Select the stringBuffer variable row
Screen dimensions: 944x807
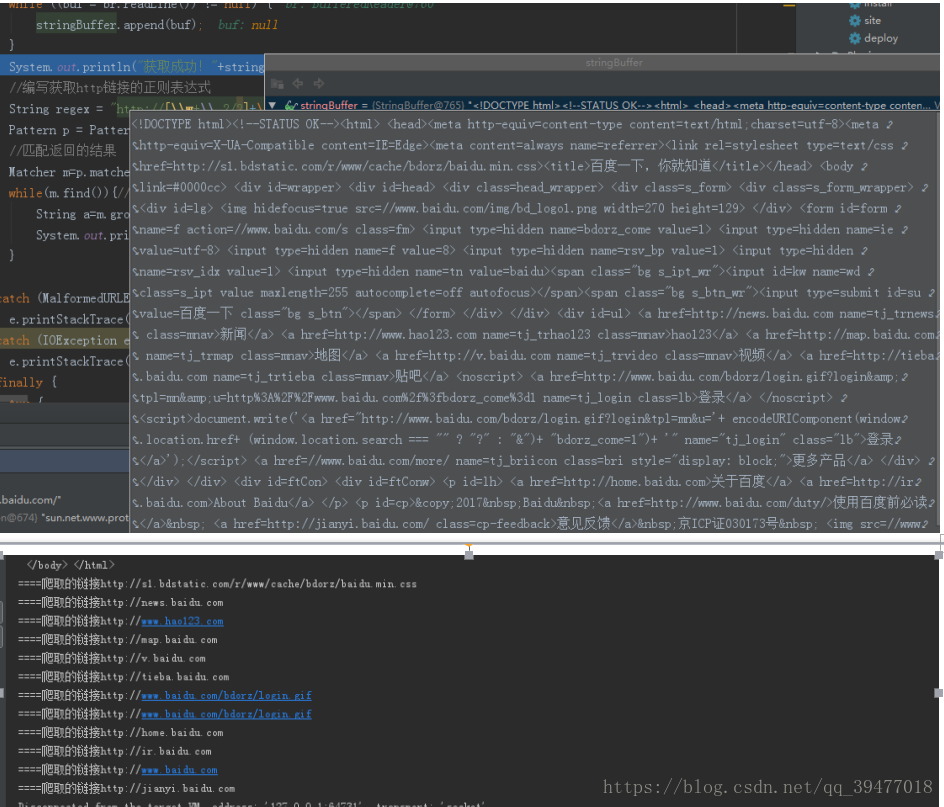[x=602, y=105]
